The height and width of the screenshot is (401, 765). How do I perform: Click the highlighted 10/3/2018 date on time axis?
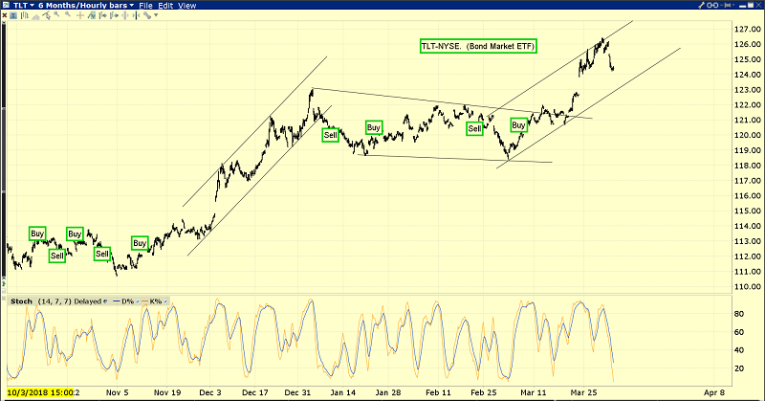tap(38, 393)
